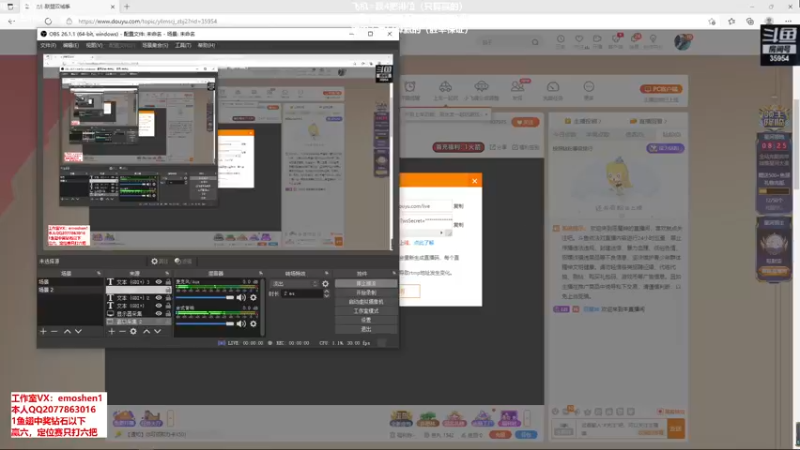This screenshot has height=450, width=800.
Task: Open Douyu viewing history clock icon
Action: pos(560,39)
